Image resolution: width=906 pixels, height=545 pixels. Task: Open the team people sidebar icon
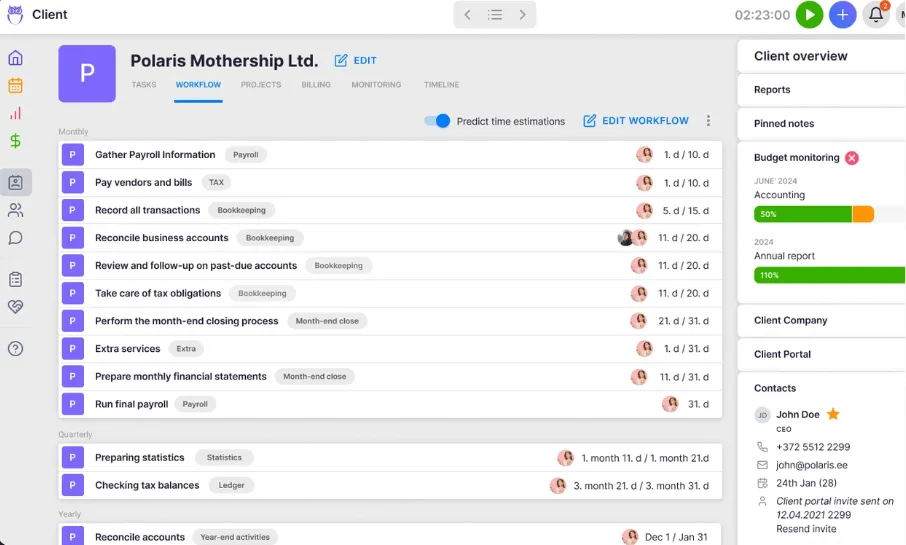pyautogui.click(x=16, y=210)
